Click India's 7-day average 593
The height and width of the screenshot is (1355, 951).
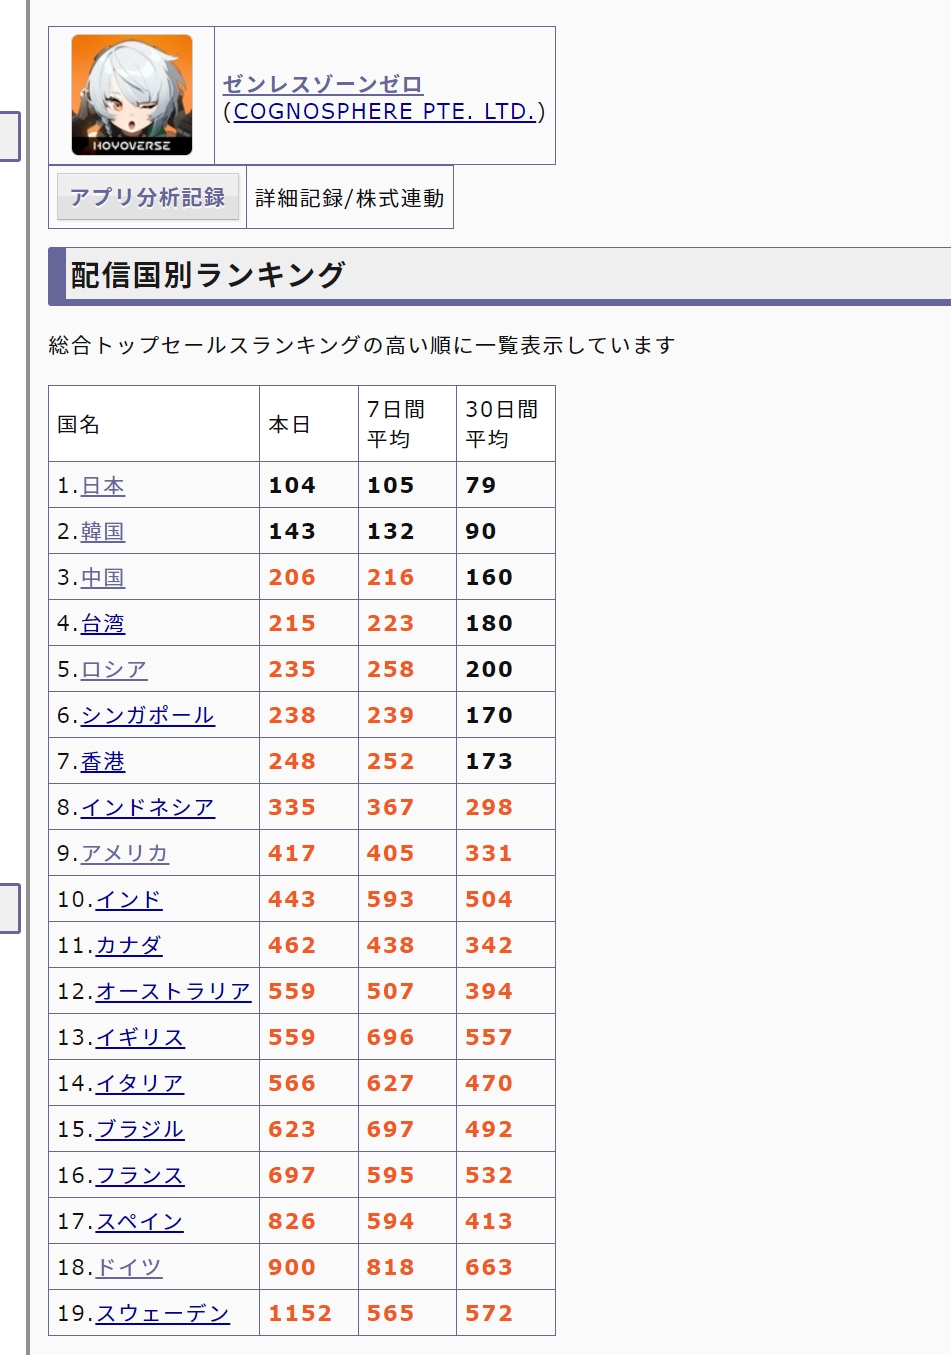tap(390, 900)
